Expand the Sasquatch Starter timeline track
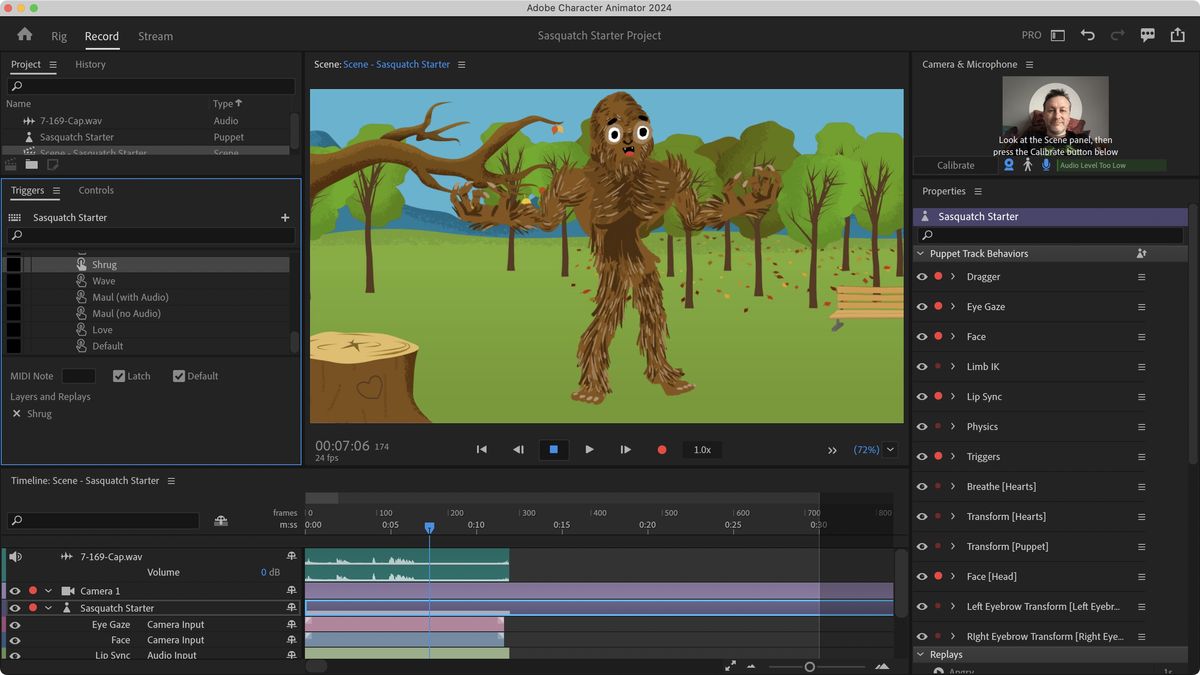The width and height of the screenshot is (1200, 675). [47, 607]
